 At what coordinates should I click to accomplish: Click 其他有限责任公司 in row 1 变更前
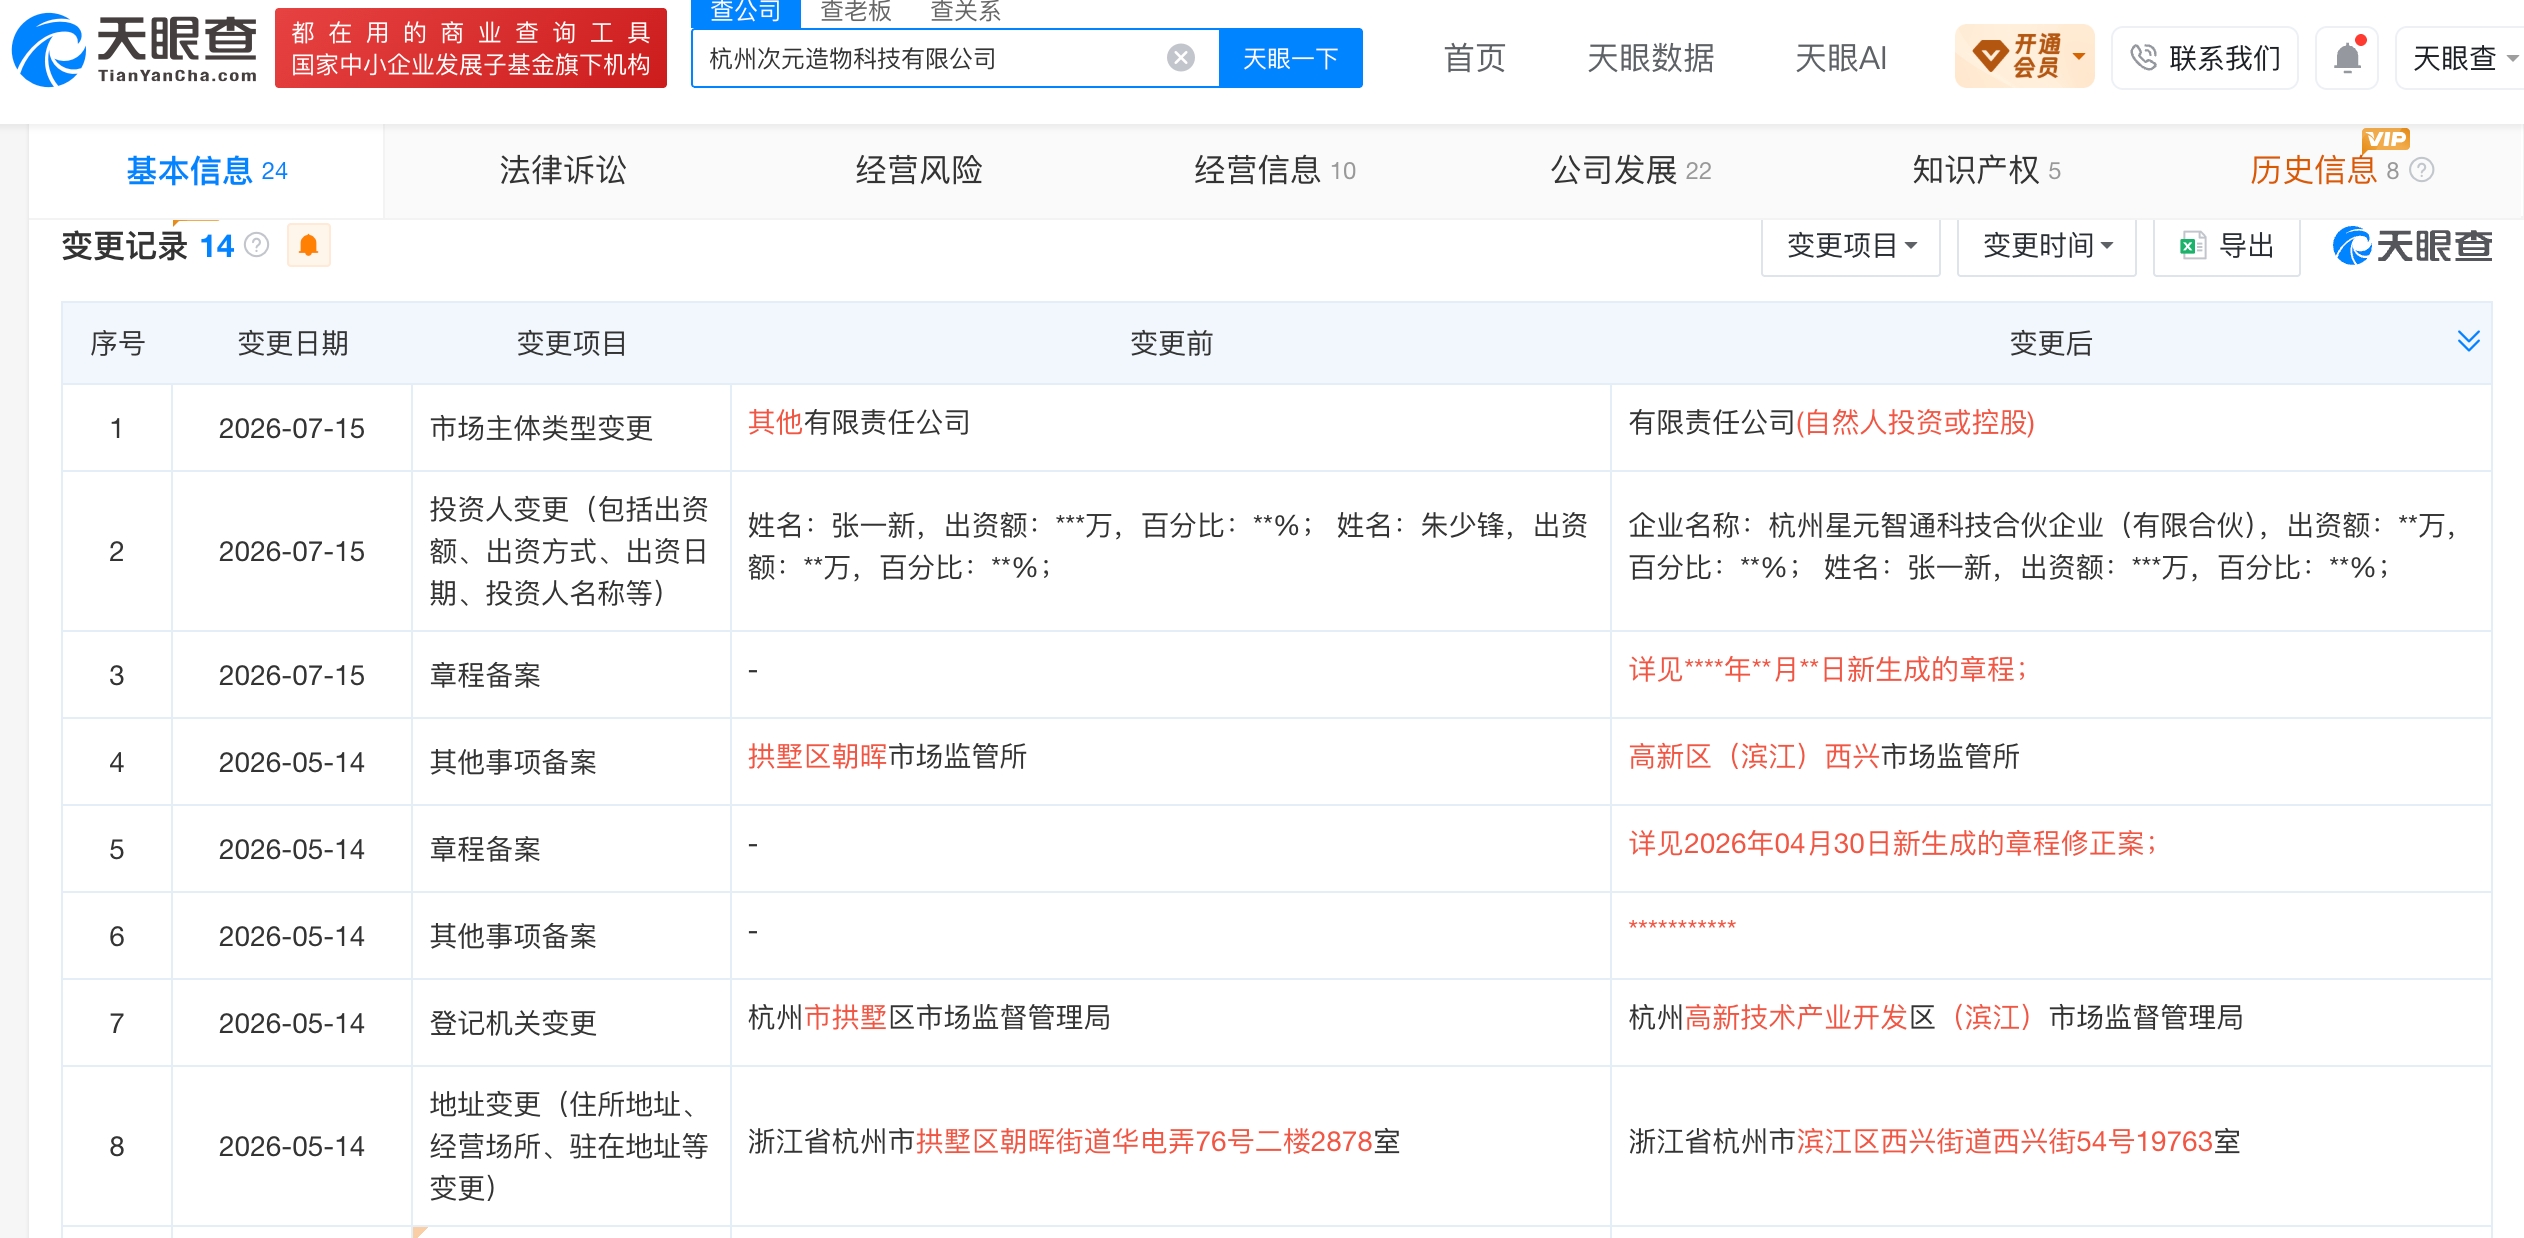859,423
